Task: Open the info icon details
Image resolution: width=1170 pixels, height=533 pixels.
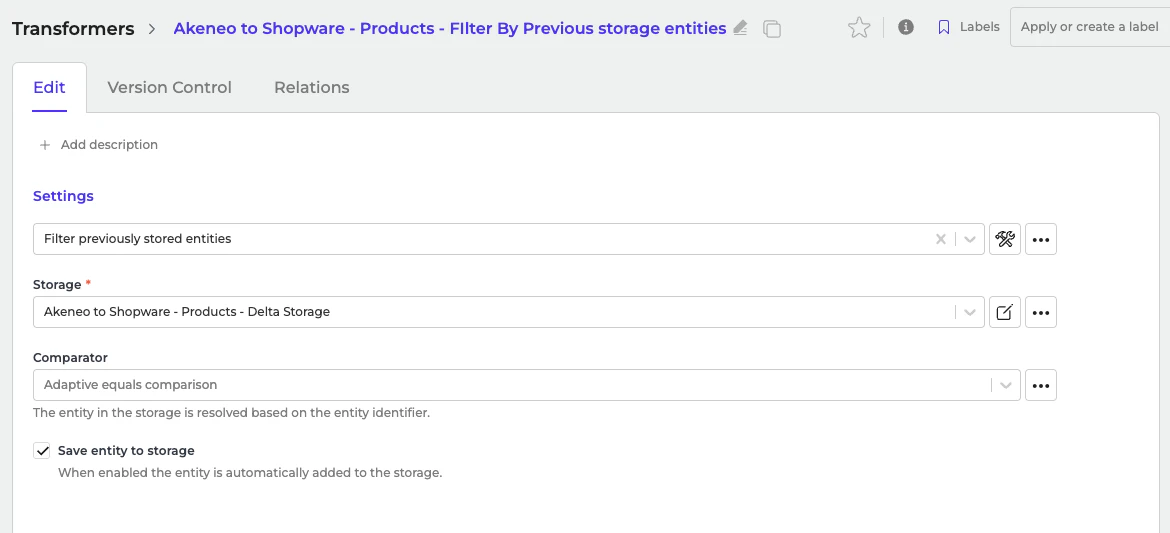Action: pyautogui.click(x=906, y=28)
